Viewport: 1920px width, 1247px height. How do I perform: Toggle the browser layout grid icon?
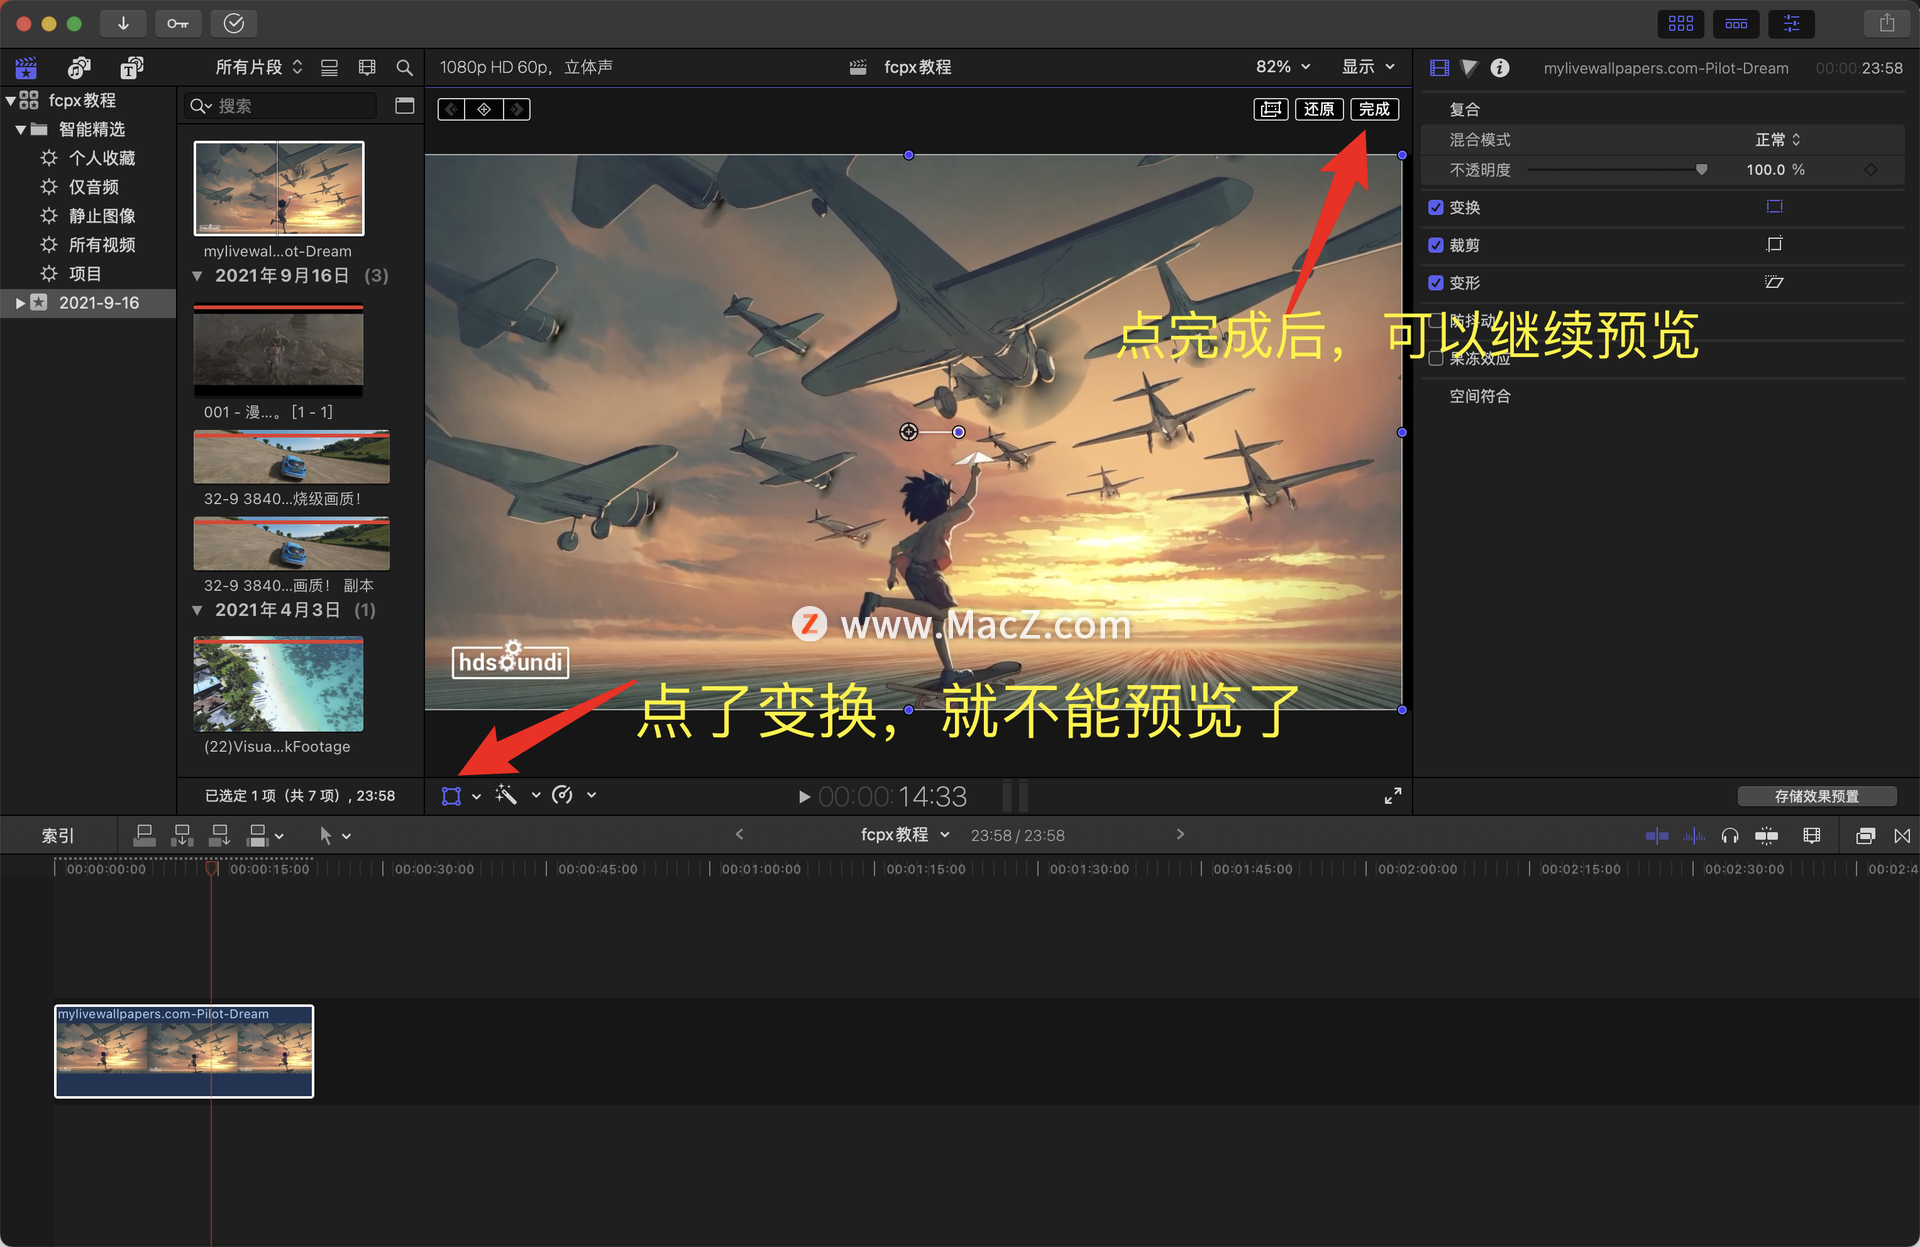point(1681,23)
